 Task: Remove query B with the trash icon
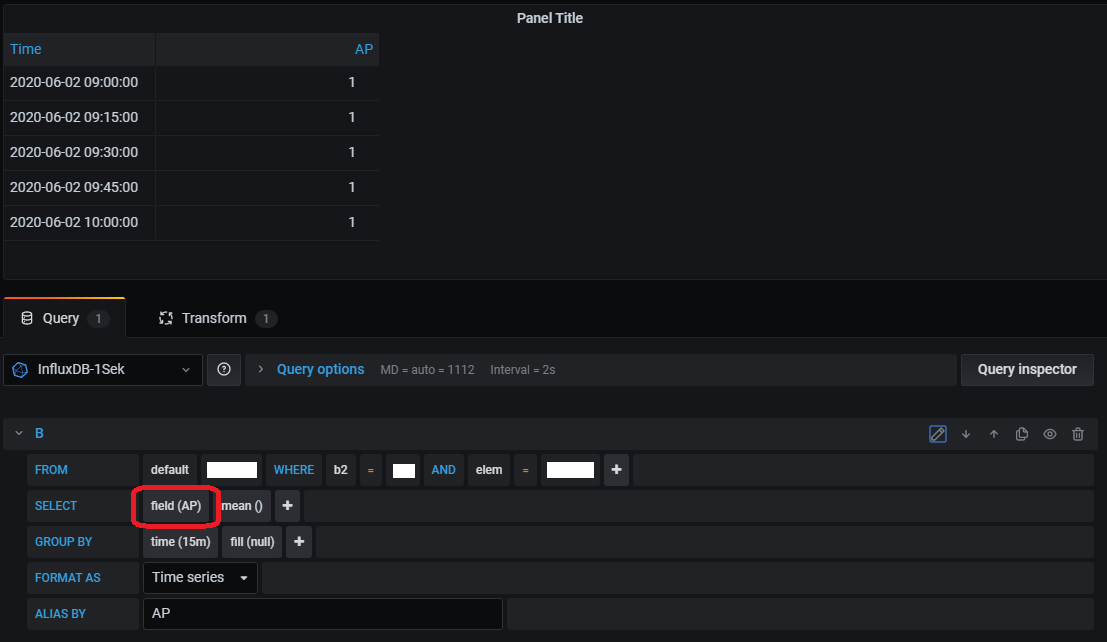tap(1077, 433)
